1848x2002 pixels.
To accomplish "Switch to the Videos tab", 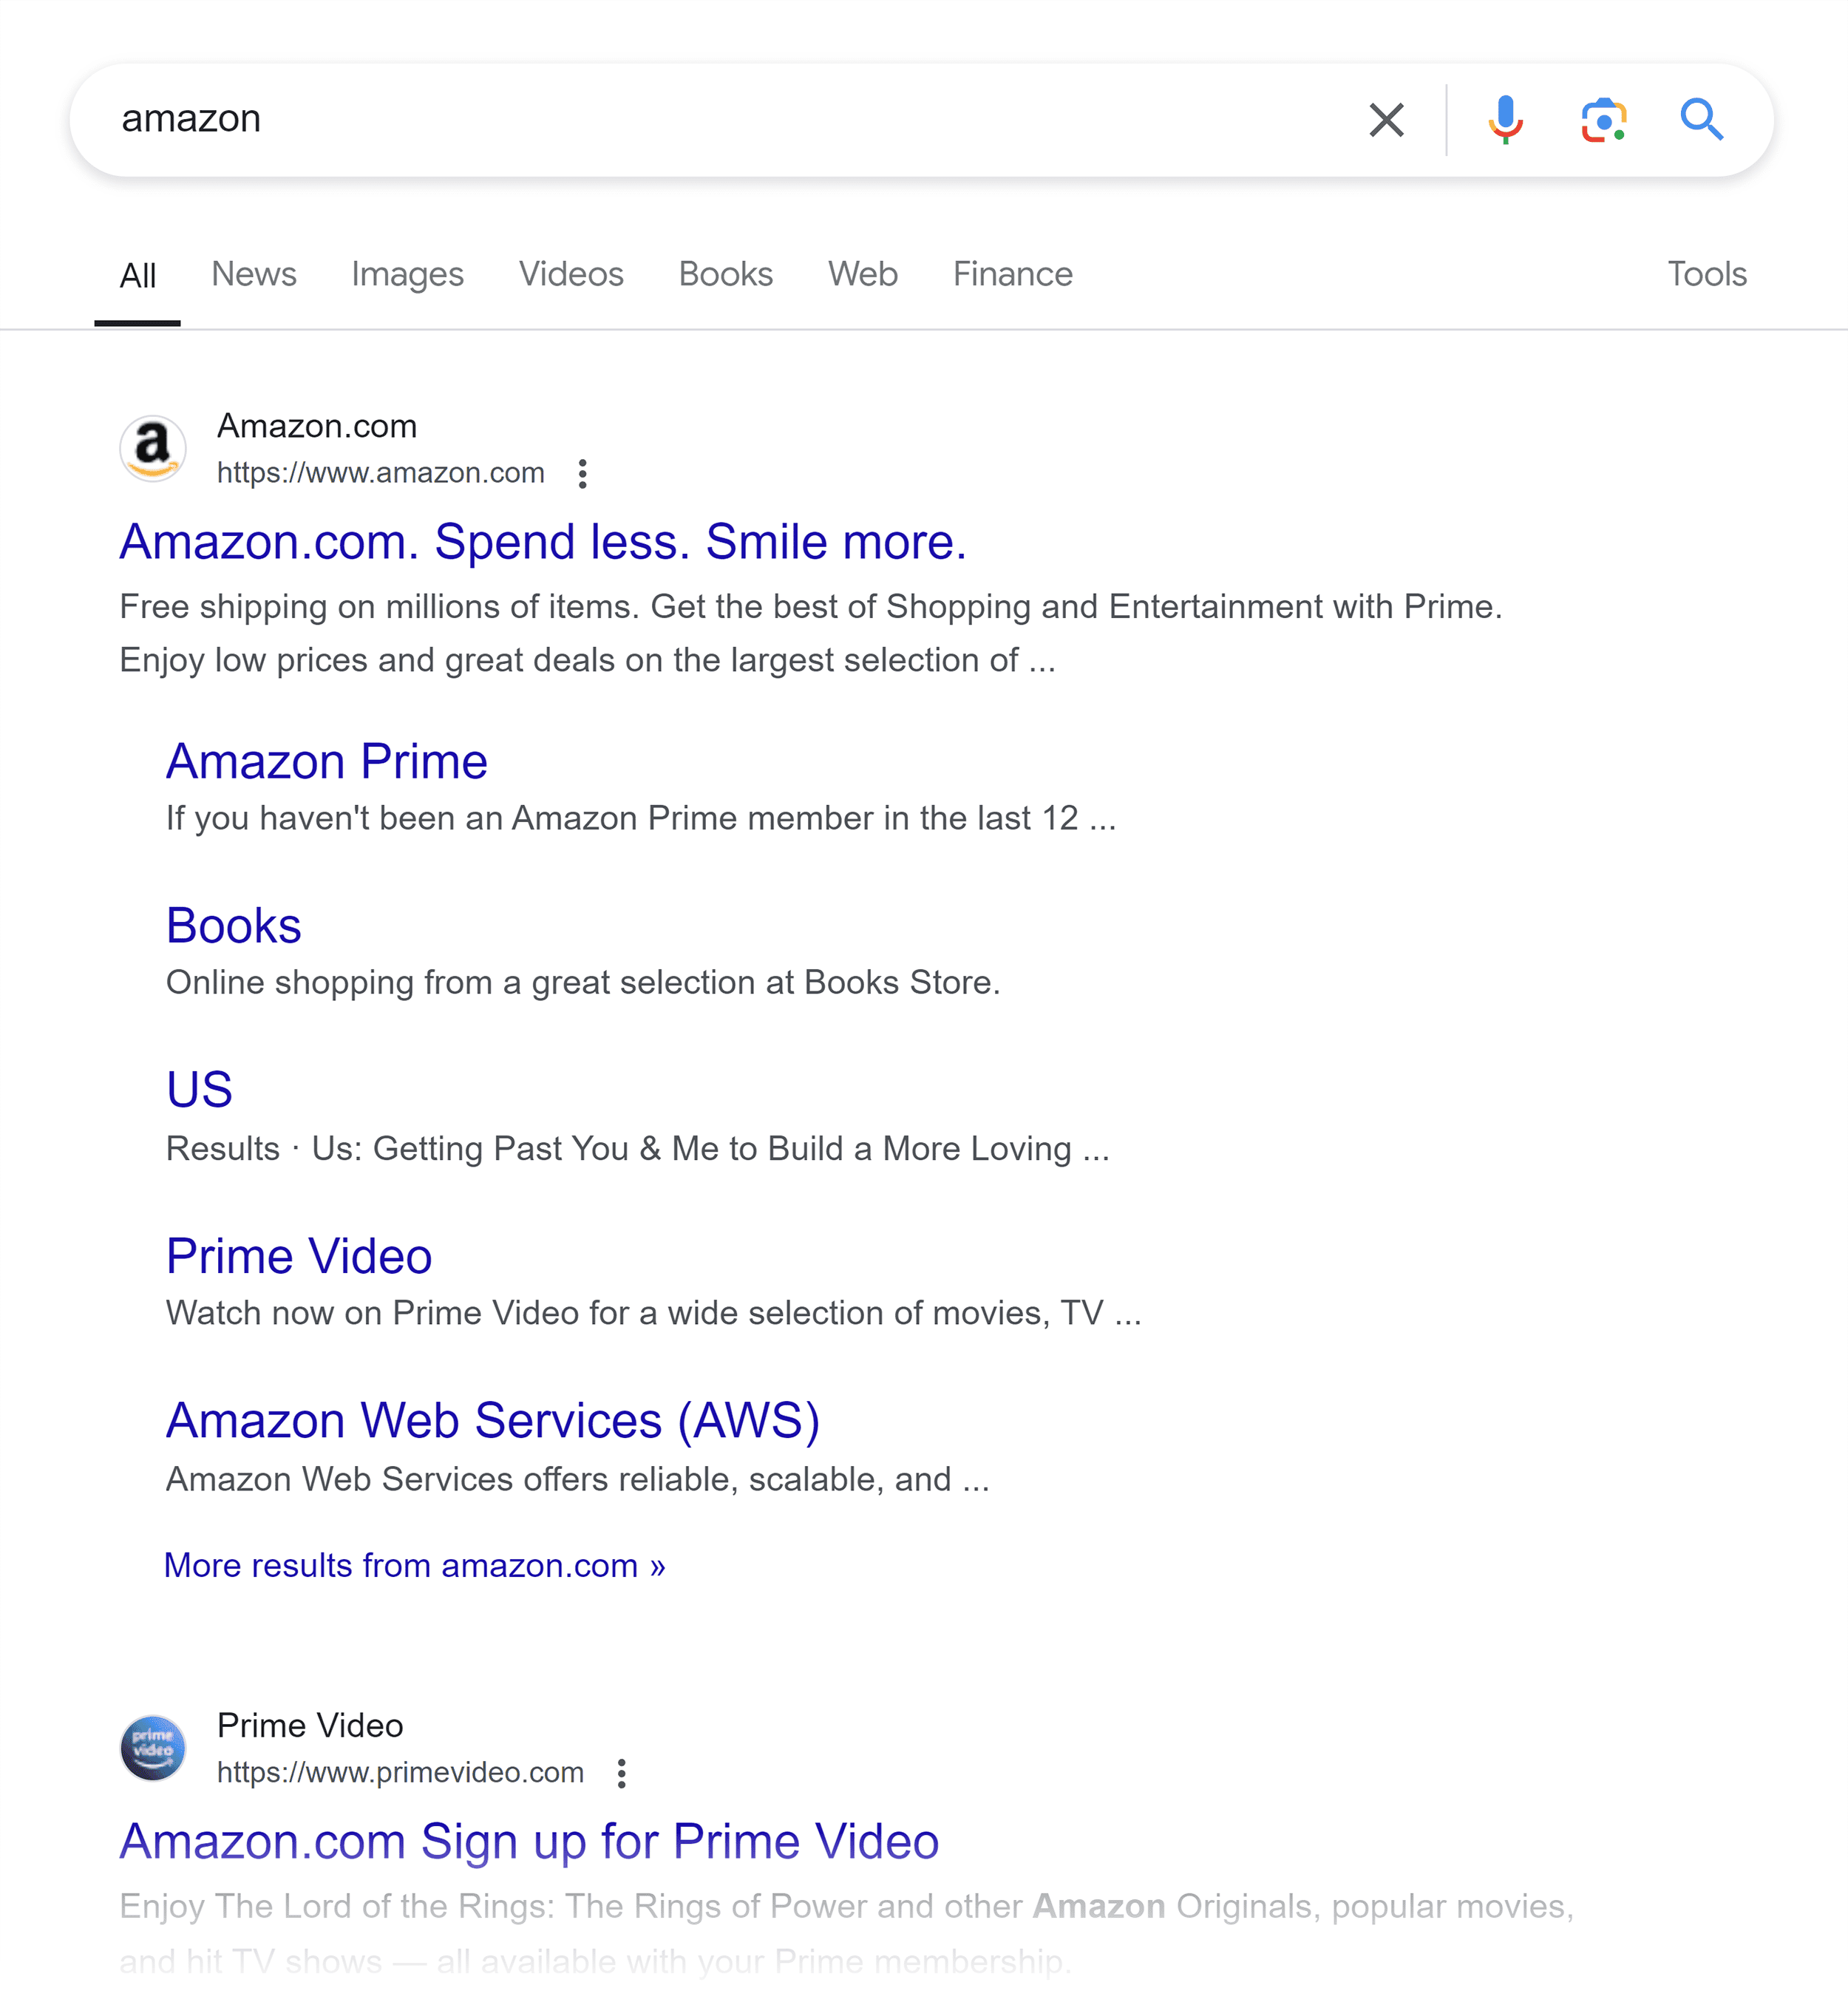I will pos(571,274).
